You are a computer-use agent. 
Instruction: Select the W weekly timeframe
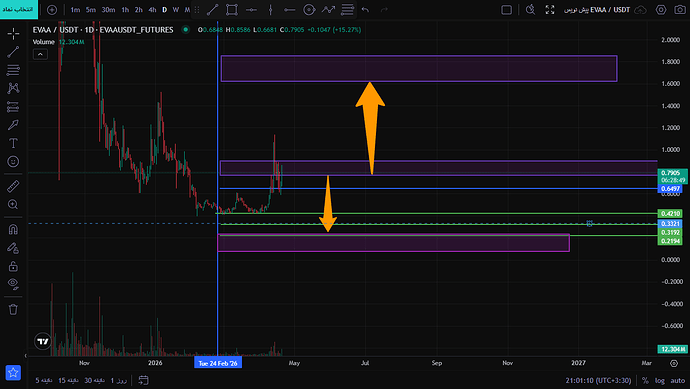click(x=176, y=10)
